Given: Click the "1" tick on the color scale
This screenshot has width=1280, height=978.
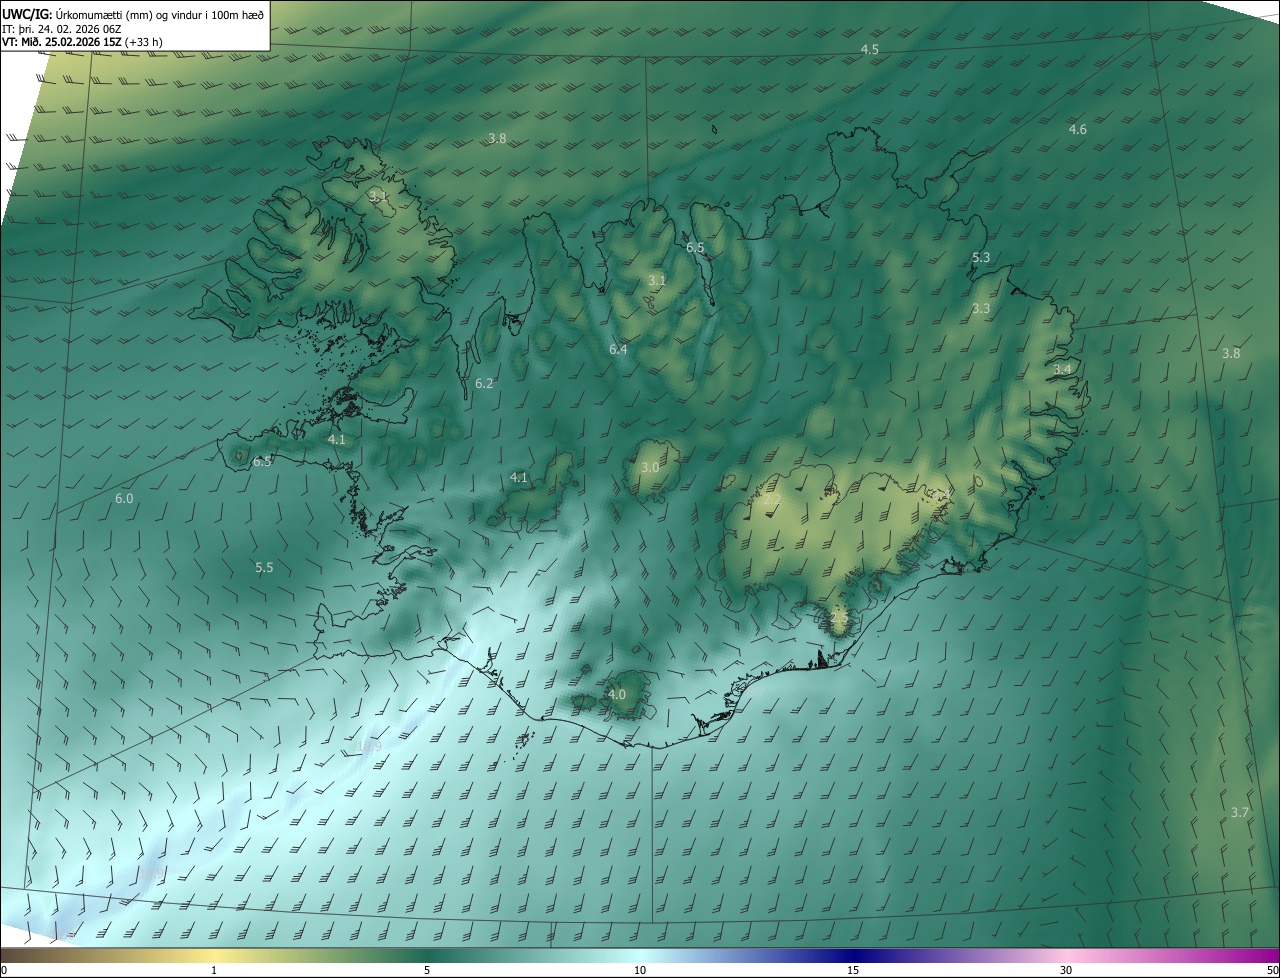Looking at the screenshot, I should coord(214,970).
